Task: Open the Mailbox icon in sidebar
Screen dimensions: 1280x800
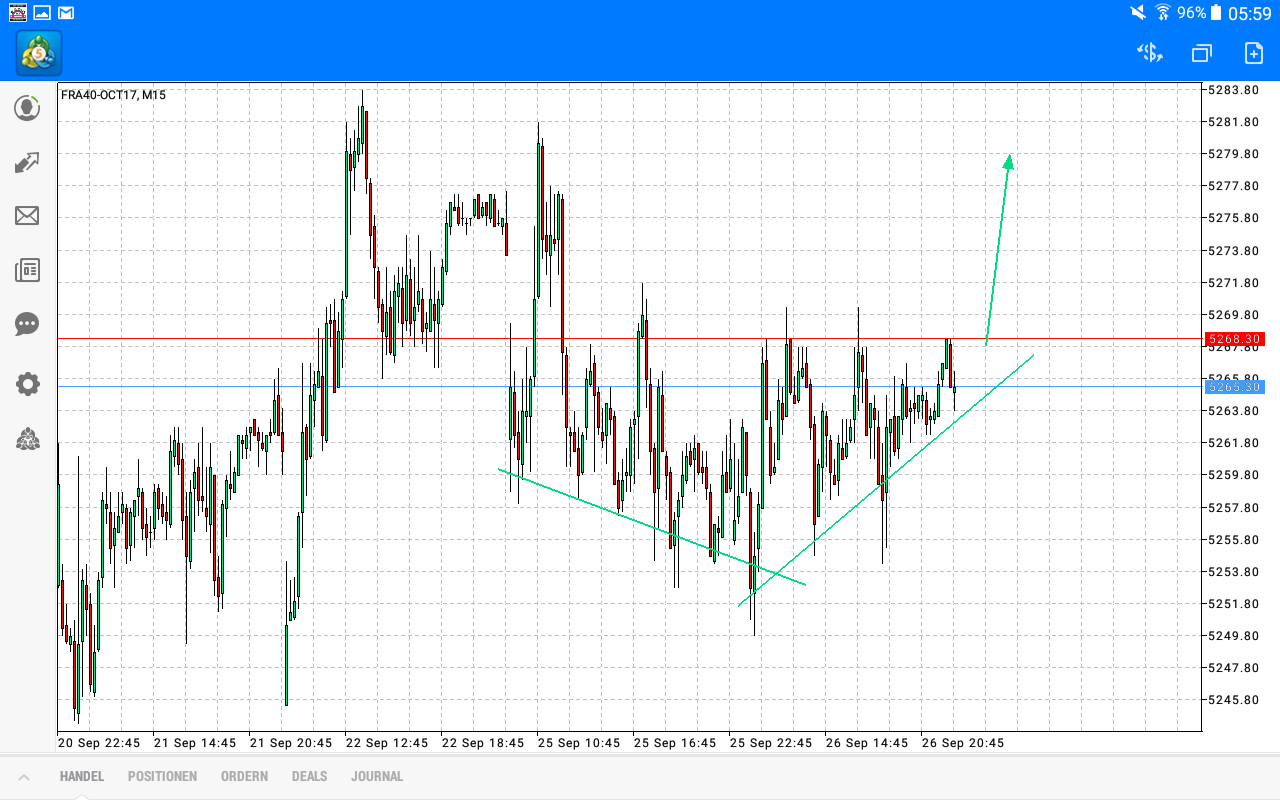Action: (x=27, y=216)
